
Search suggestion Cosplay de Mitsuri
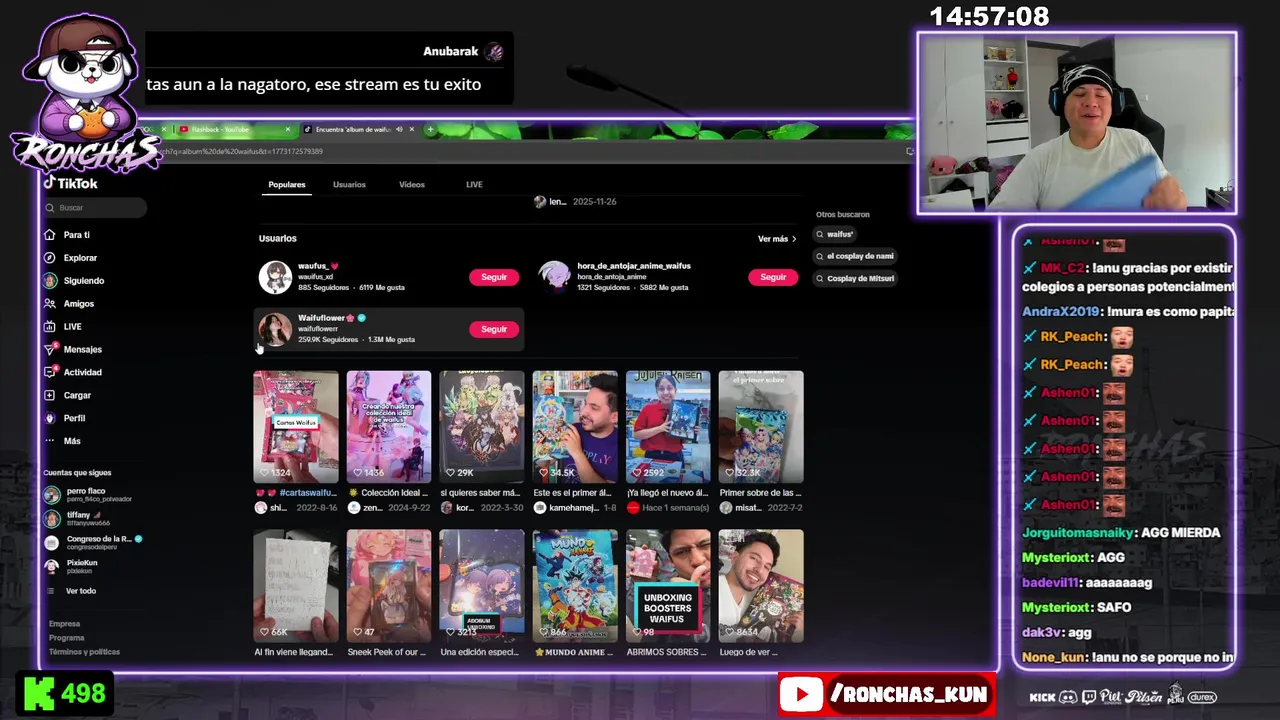[x=855, y=278]
